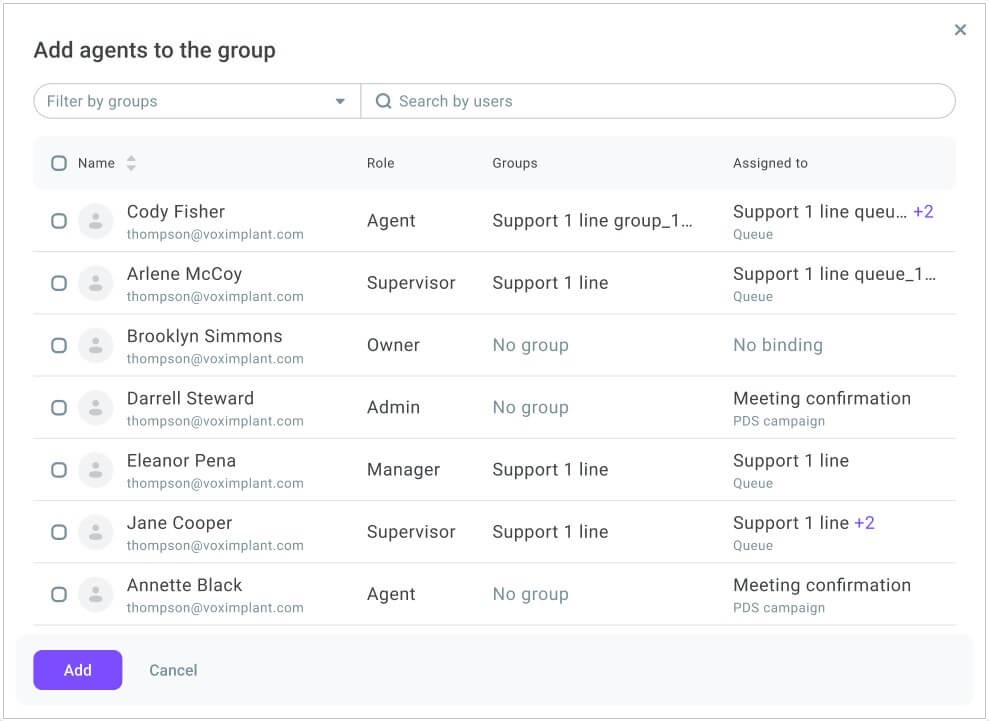The height and width of the screenshot is (721, 989).
Task: Click the Owner role cell
Action: (x=393, y=345)
